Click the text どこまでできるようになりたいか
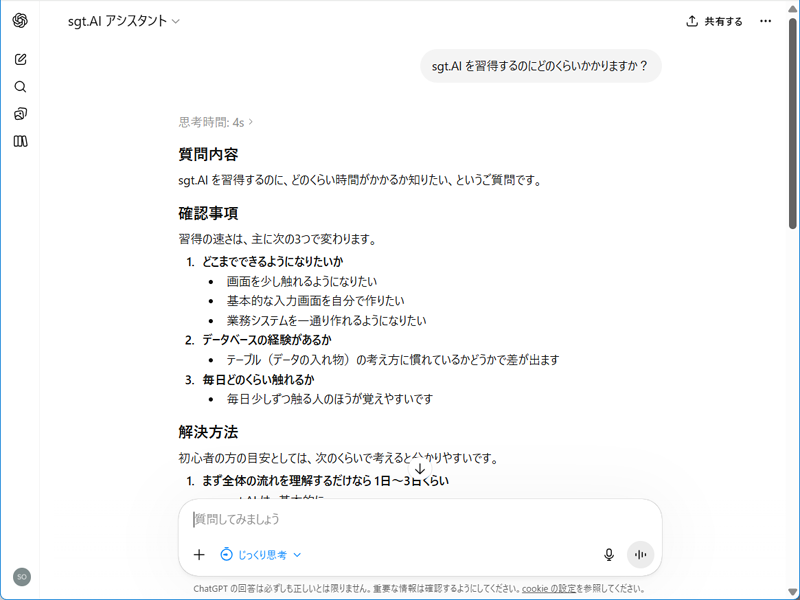 pos(272,262)
